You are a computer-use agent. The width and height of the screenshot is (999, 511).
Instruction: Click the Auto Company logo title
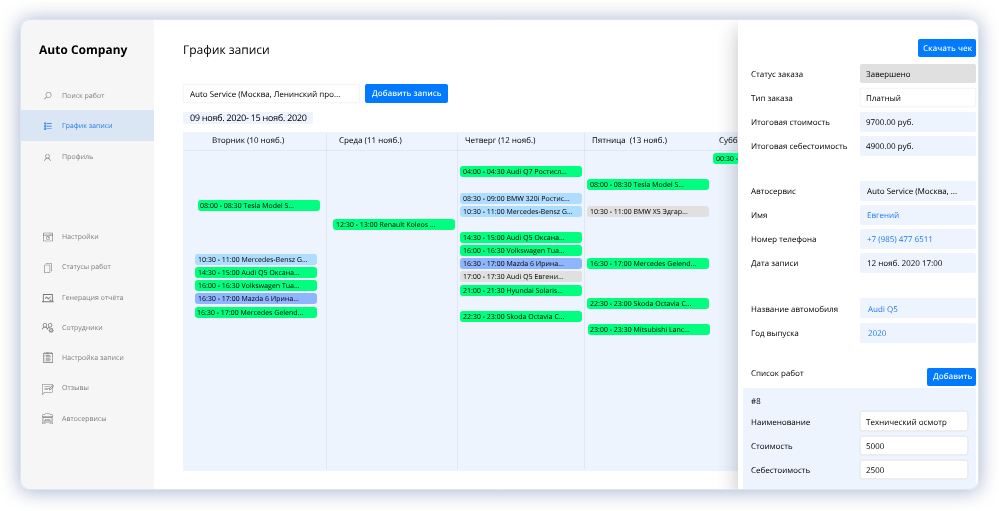click(x=83, y=50)
